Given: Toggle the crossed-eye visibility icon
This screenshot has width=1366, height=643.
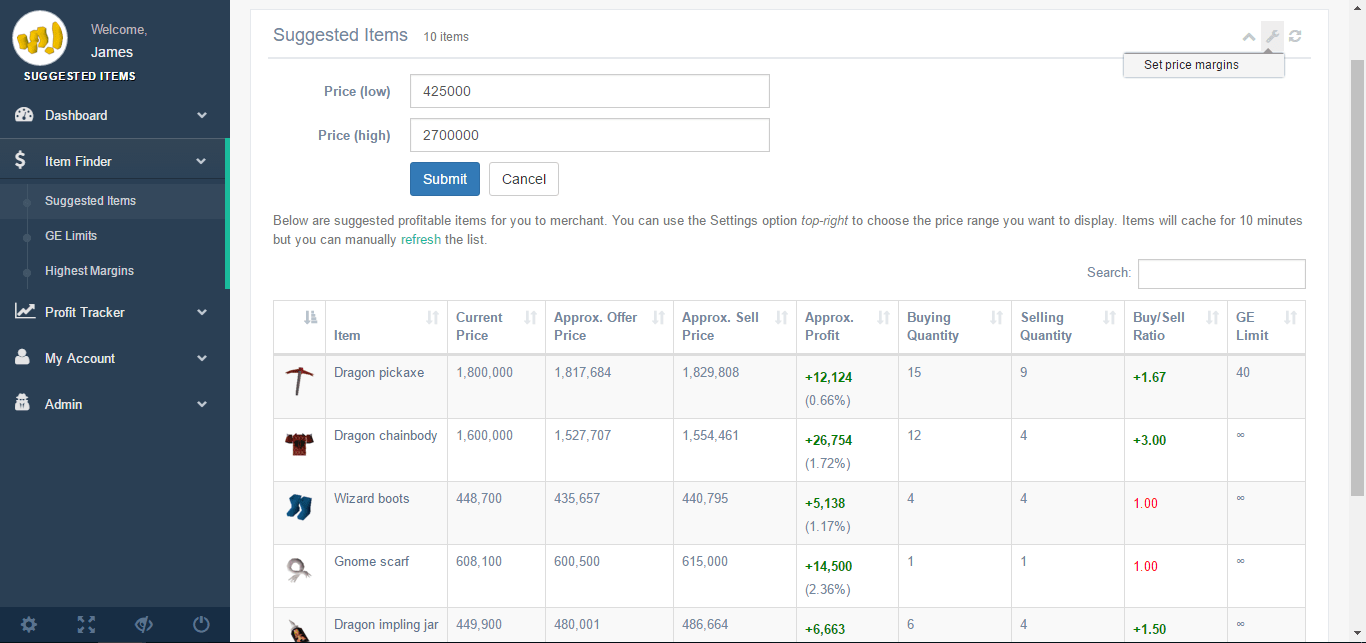Looking at the screenshot, I should coord(144,625).
